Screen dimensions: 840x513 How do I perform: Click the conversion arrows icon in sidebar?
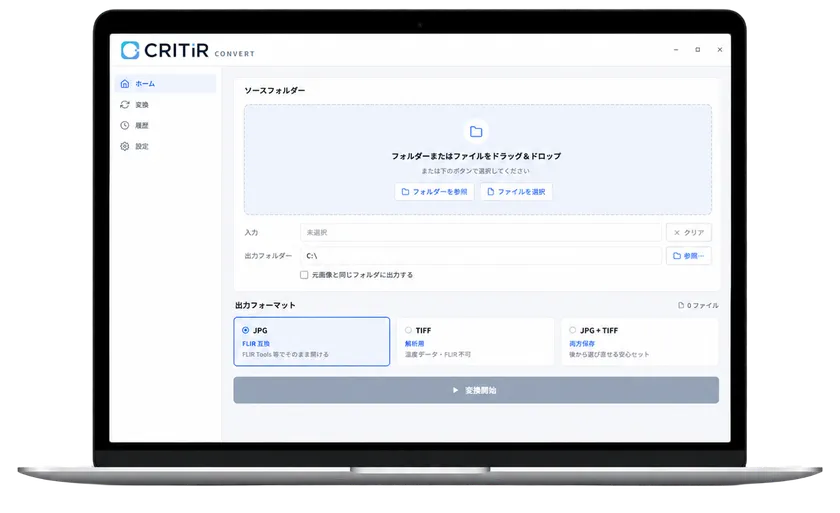click(x=125, y=104)
